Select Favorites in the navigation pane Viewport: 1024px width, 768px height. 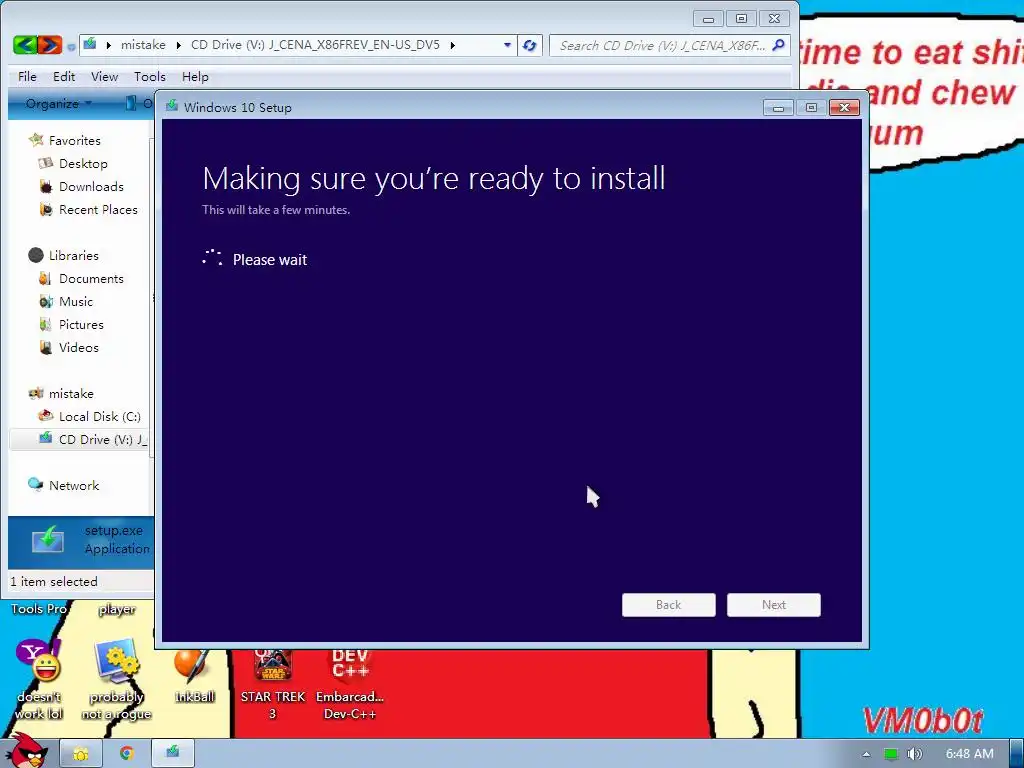click(74, 140)
